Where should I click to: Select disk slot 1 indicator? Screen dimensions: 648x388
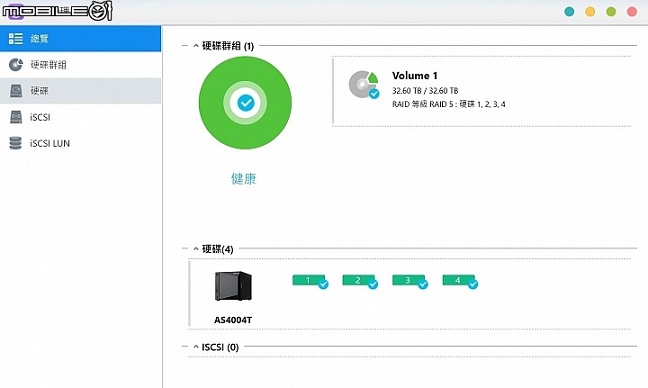tap(310, 281)
